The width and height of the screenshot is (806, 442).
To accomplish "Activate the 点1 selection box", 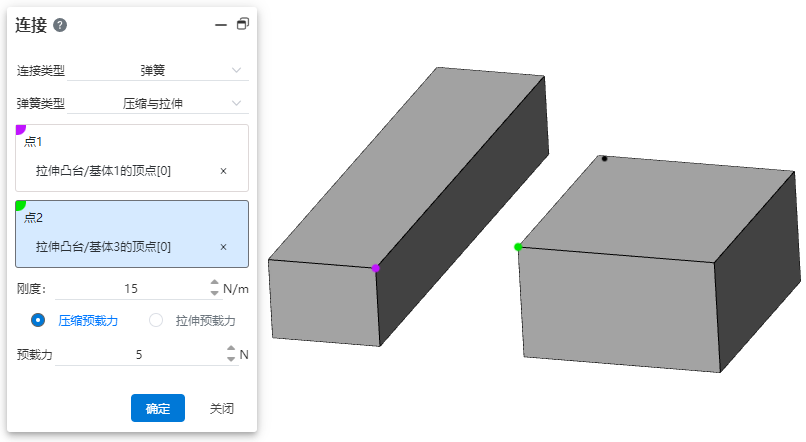I will [131, 142].
